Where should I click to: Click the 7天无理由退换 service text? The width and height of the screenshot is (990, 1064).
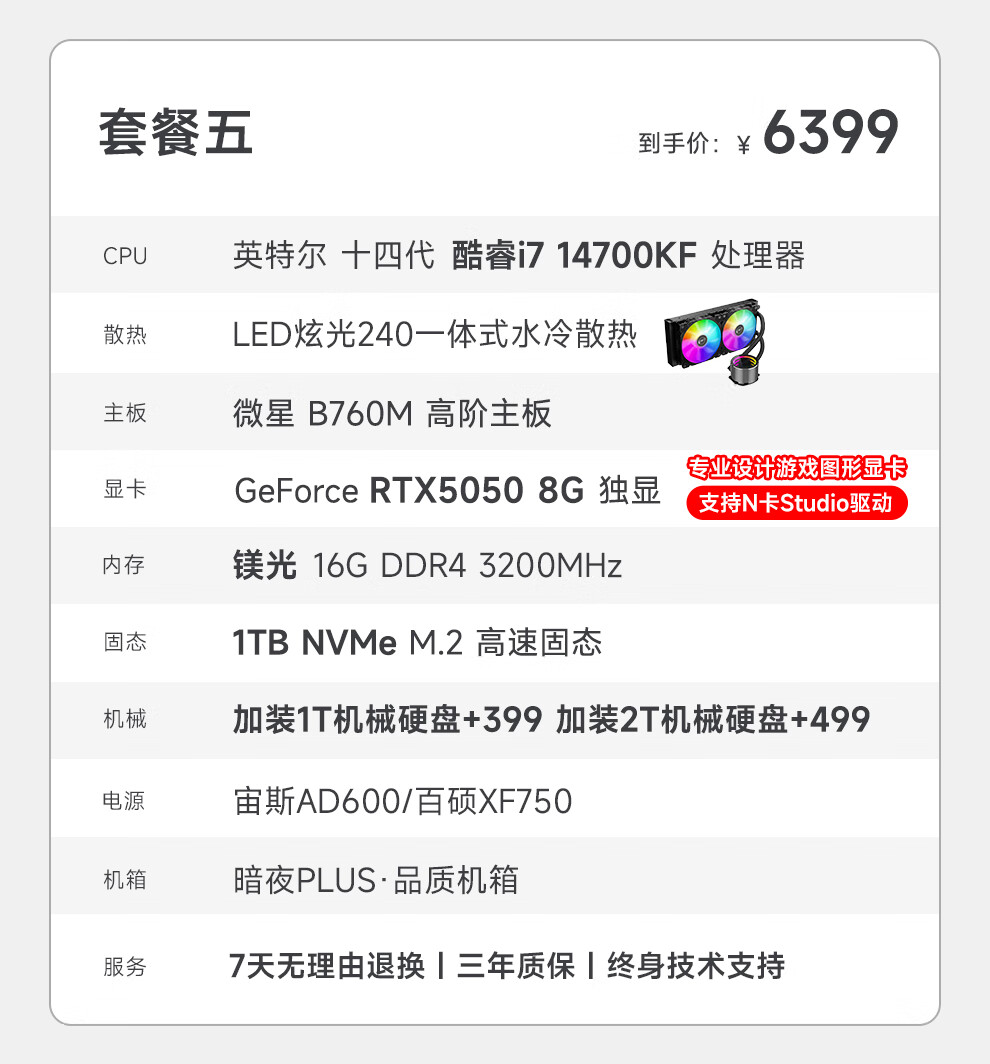(x=327, y=966)
